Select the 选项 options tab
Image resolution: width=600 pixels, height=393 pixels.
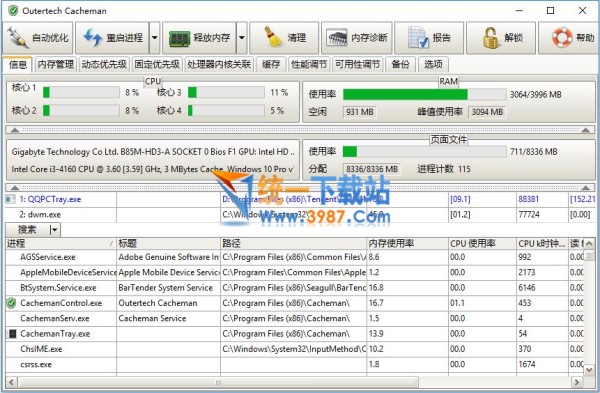(433, 64)
